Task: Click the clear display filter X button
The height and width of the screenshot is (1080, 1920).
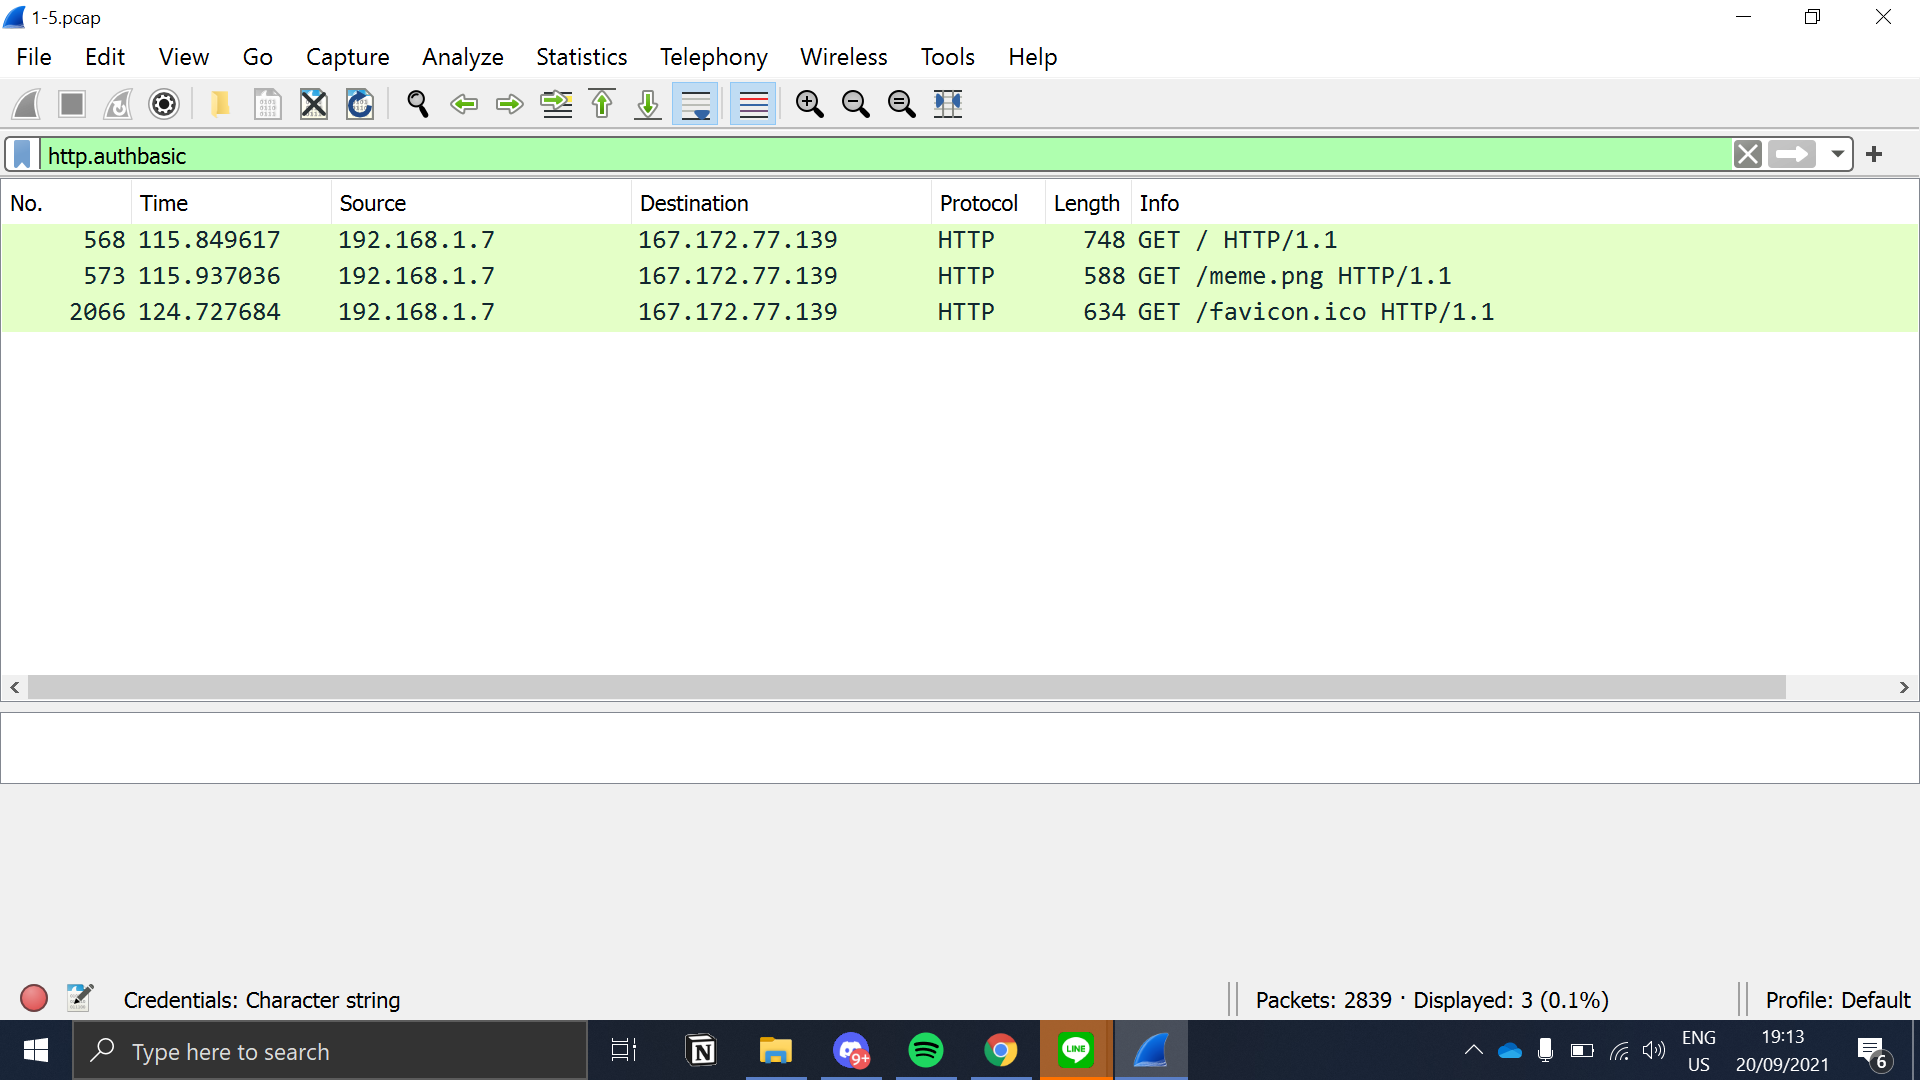Action: (x=1749, y=154)
